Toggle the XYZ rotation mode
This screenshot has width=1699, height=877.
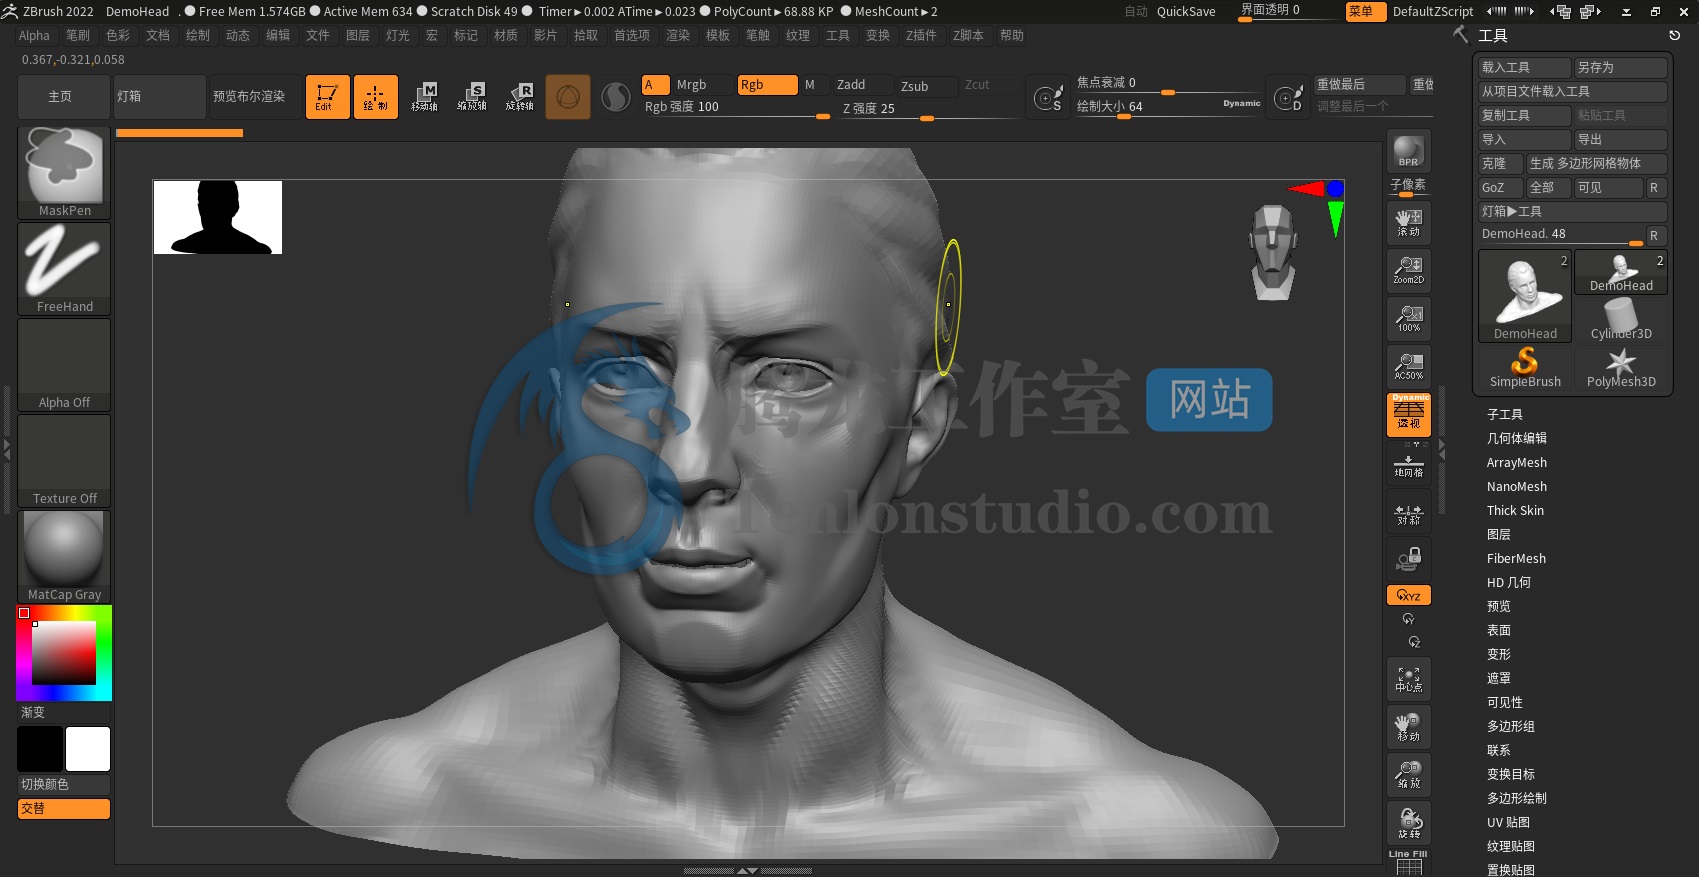point(1408,595)
